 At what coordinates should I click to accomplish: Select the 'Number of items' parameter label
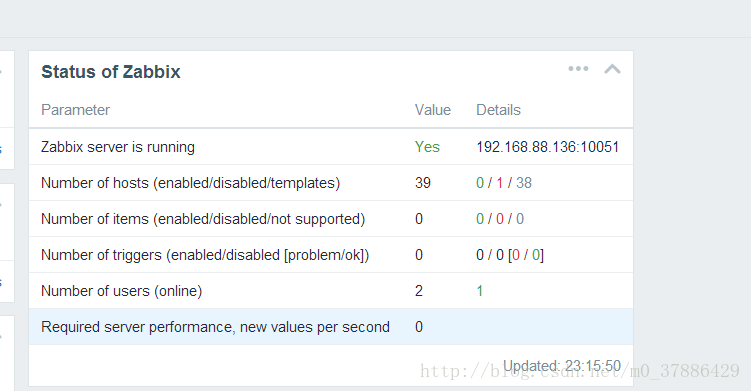click(x=203, y=218)
